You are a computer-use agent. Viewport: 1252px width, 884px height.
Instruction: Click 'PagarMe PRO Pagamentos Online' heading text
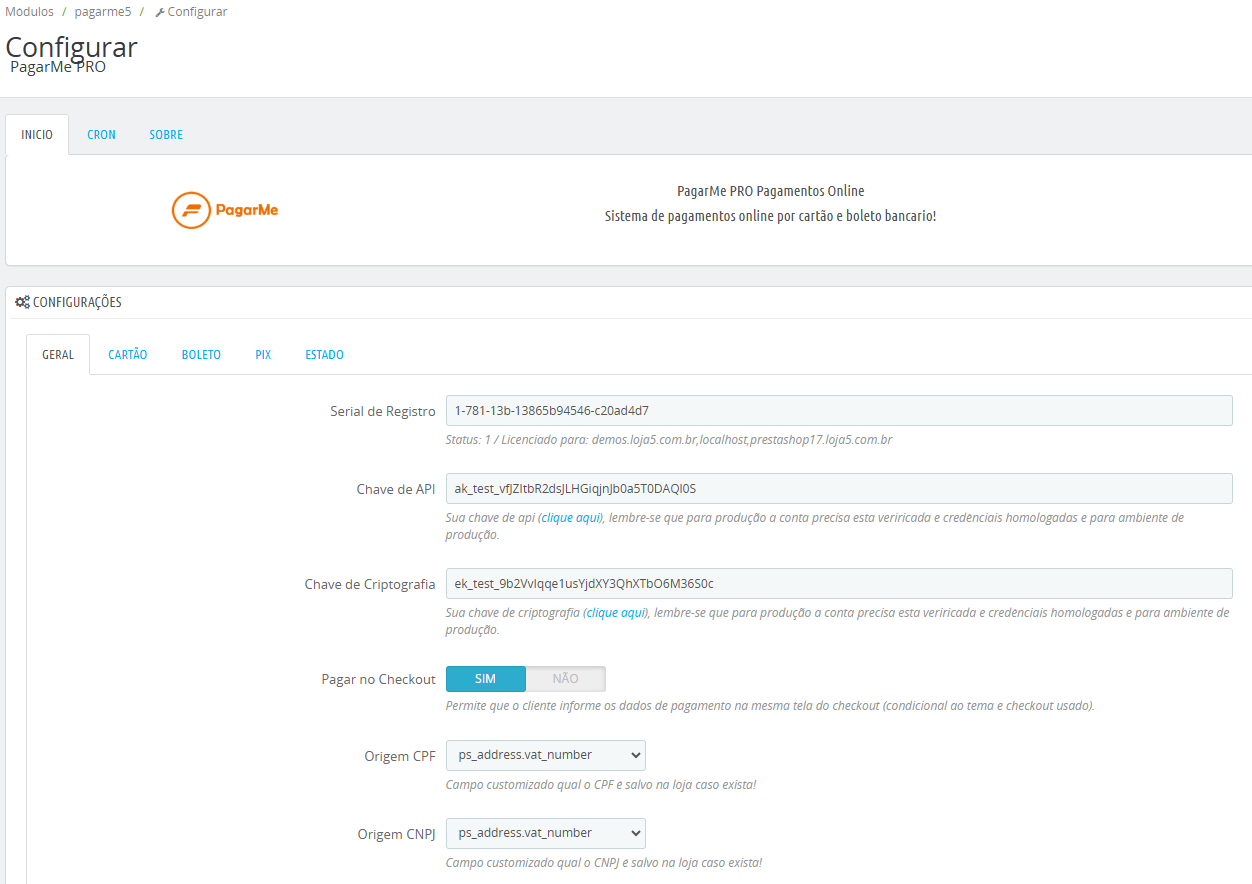(x=771, y=191)
